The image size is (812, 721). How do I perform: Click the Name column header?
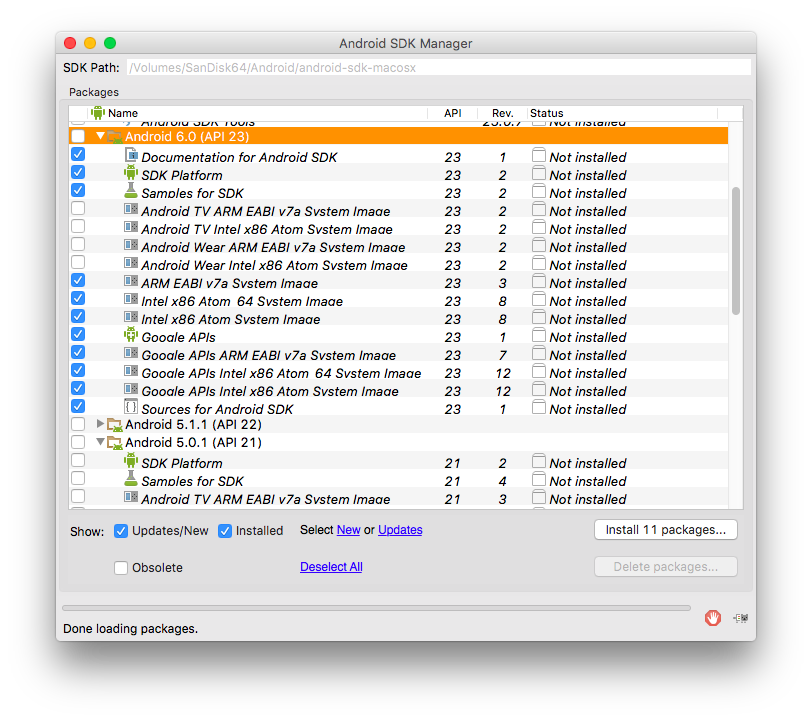pos(257,113)
